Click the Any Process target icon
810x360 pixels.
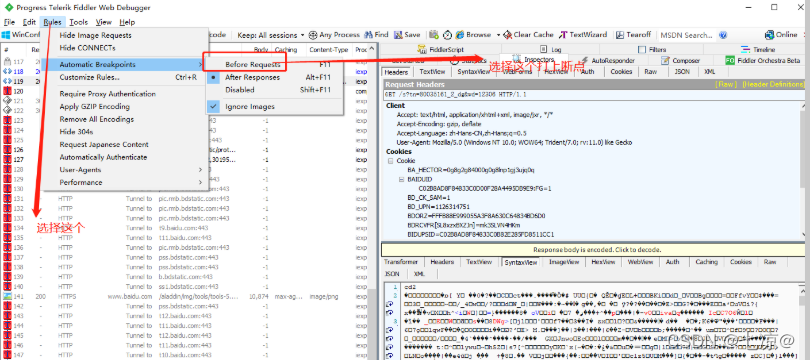[x=313, y=35]
